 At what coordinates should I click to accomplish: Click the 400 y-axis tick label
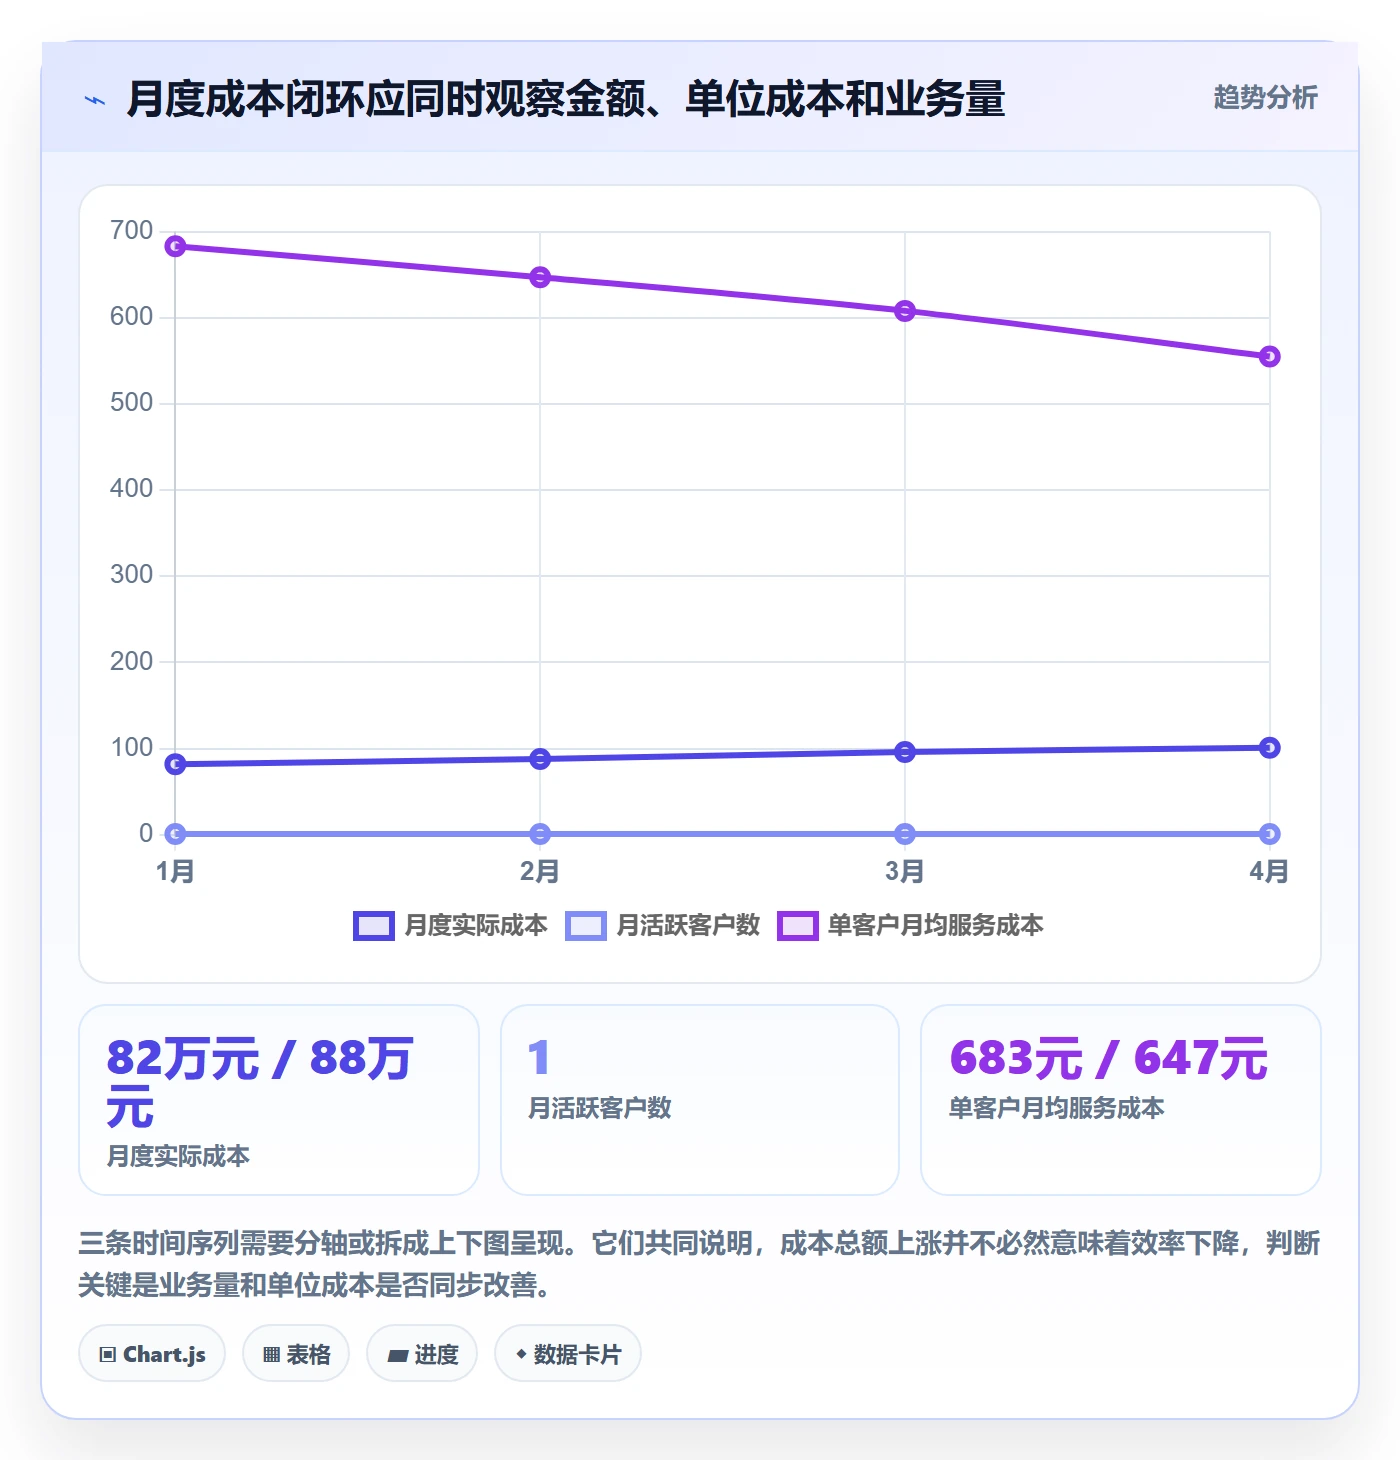point(132,489)
